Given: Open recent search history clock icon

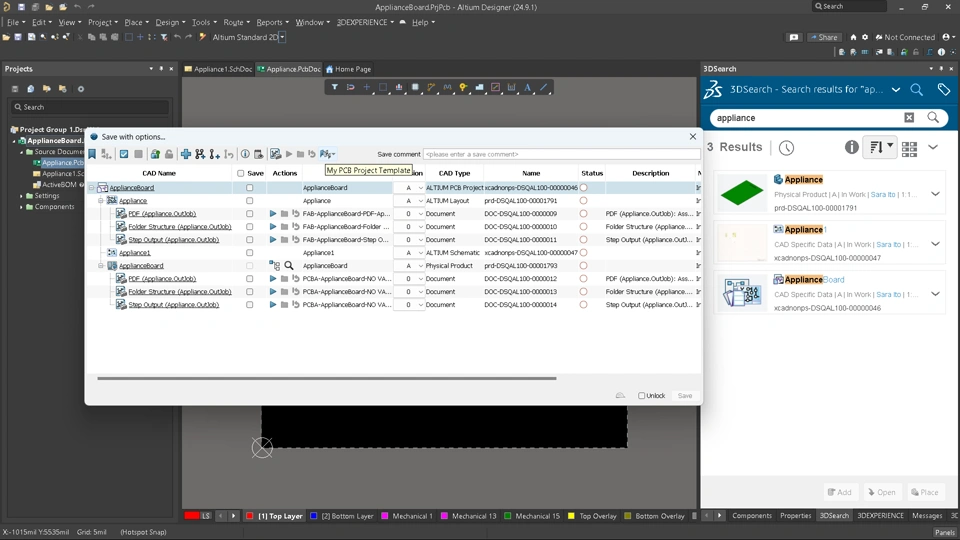Looking at the screenshot, I should 786,148.
